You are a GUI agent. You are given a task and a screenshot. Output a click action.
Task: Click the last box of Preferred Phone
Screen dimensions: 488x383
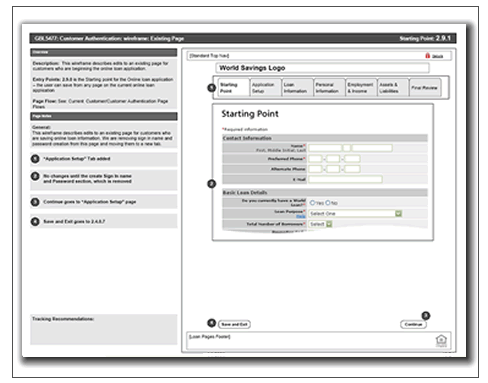[x=352, y=159]
